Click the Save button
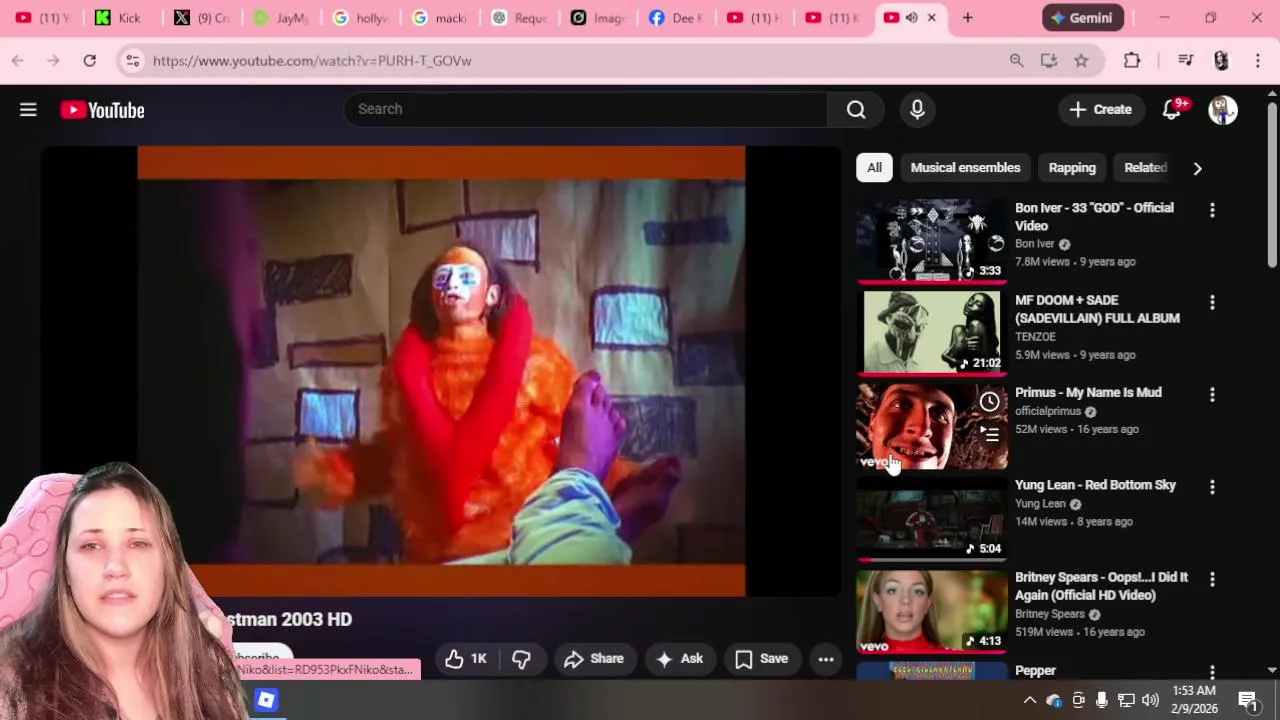The width and height of the screenshot is (1280, 720). click(x=762, y=659)
